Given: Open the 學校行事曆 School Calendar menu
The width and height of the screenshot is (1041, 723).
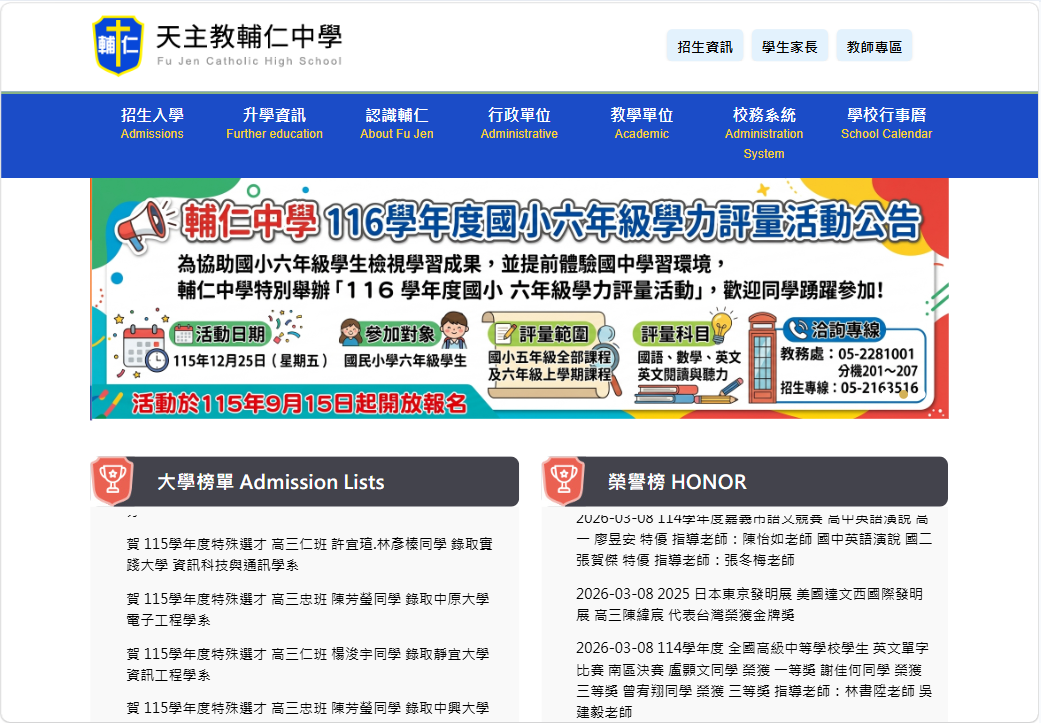Looking at the screenshot, I should tap(886, 123).
